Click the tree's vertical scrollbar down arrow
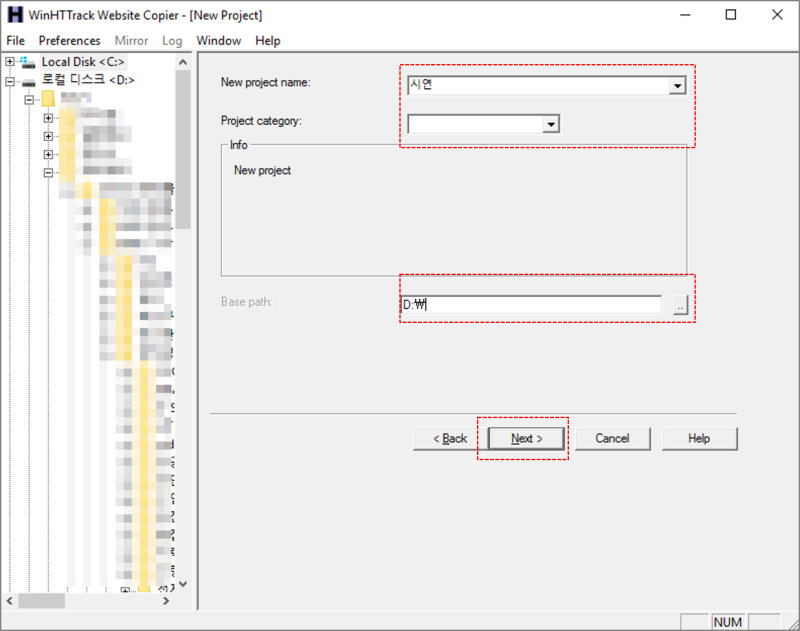The height and width of the screenshot is (631, 800). click(183, 584)
